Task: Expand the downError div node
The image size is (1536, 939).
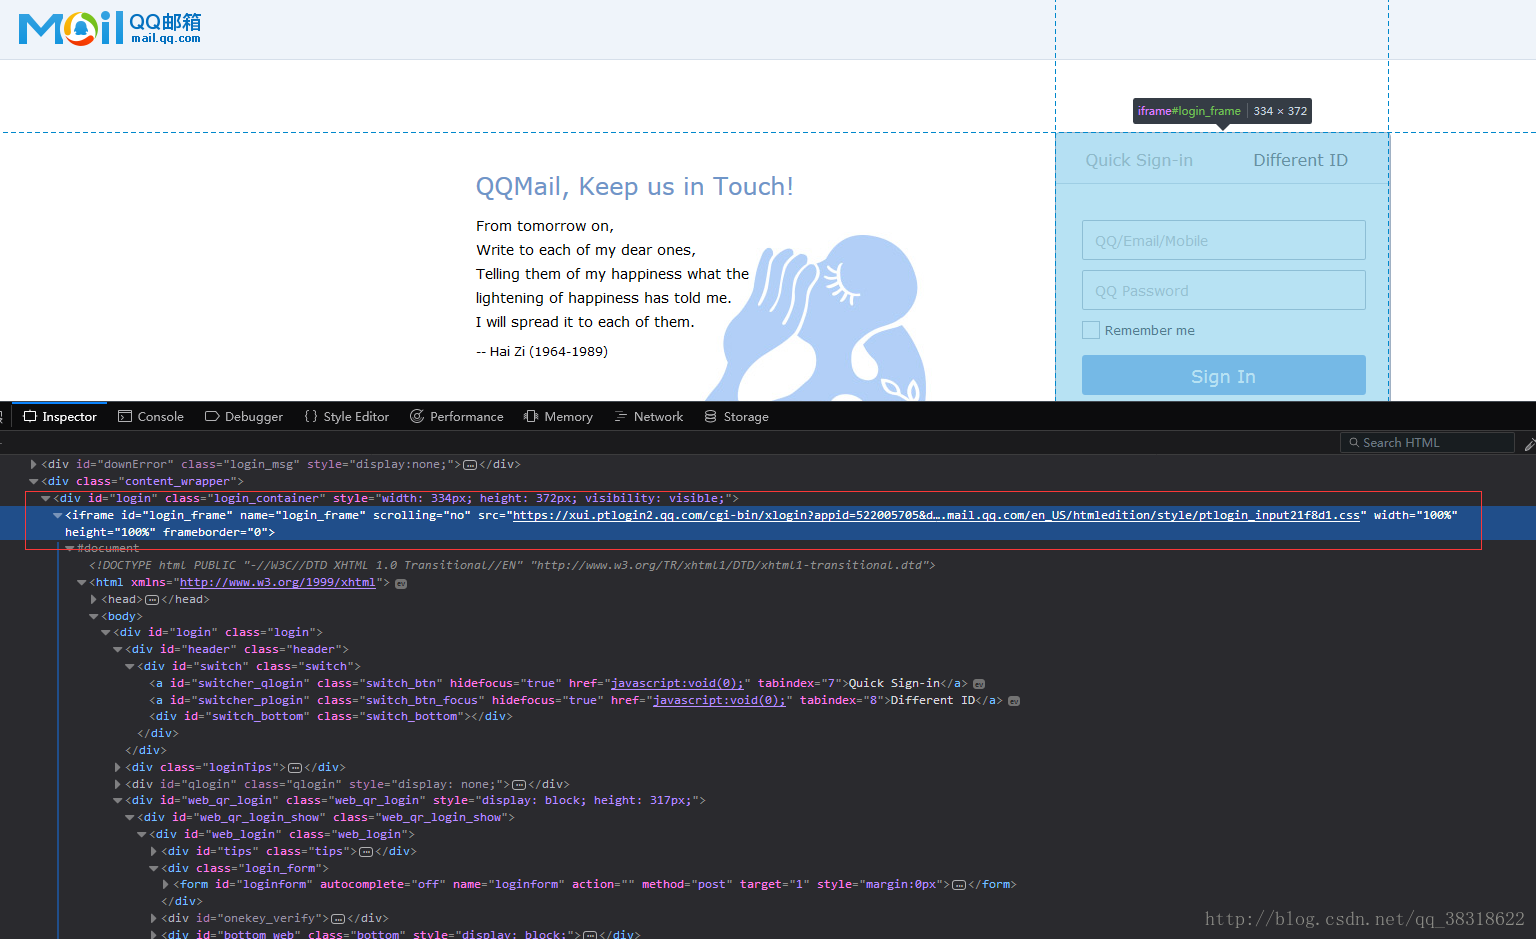Action: pos(33,464)
